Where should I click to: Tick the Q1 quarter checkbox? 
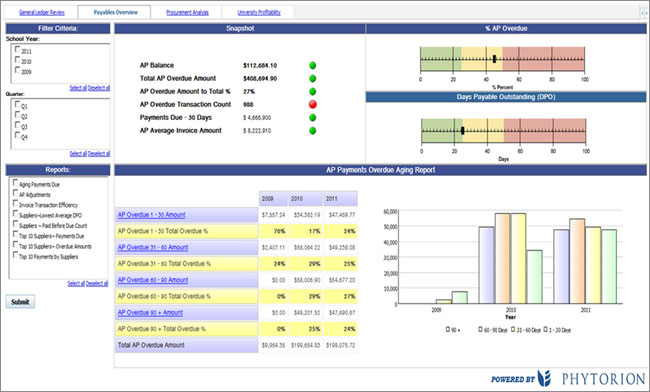coord(17,104)
